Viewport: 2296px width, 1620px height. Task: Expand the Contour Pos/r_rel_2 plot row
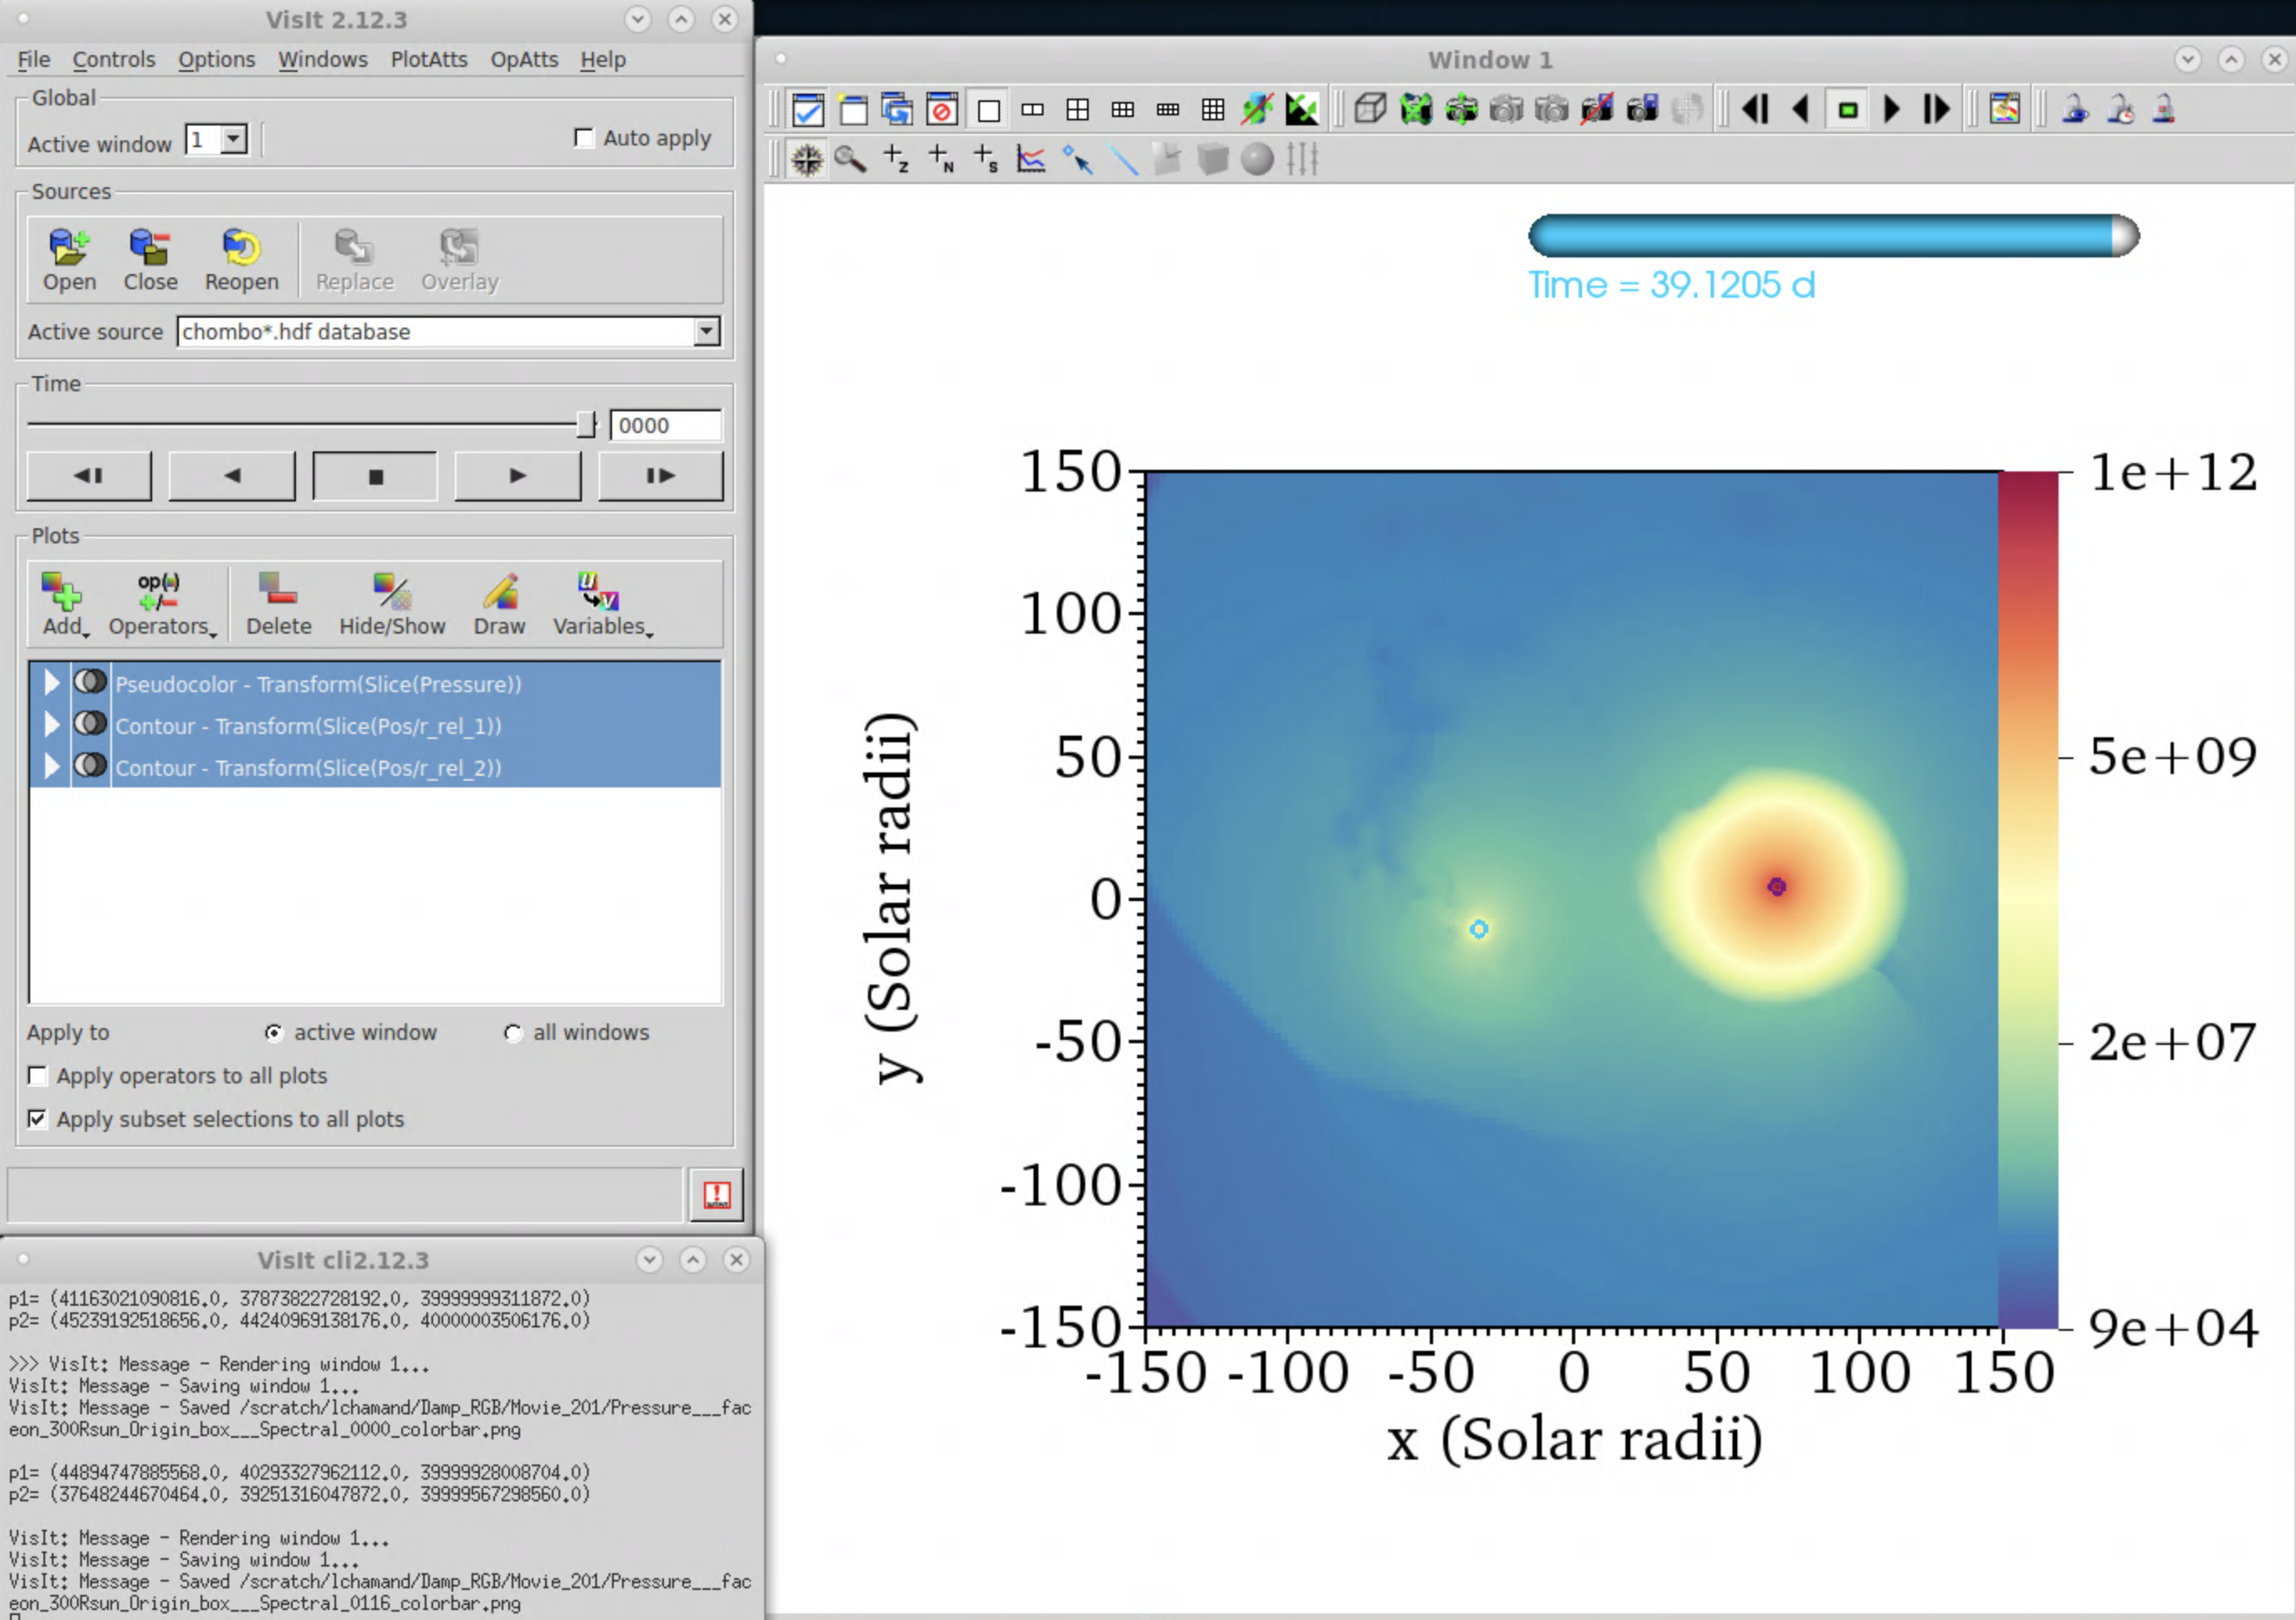(51, 767)
